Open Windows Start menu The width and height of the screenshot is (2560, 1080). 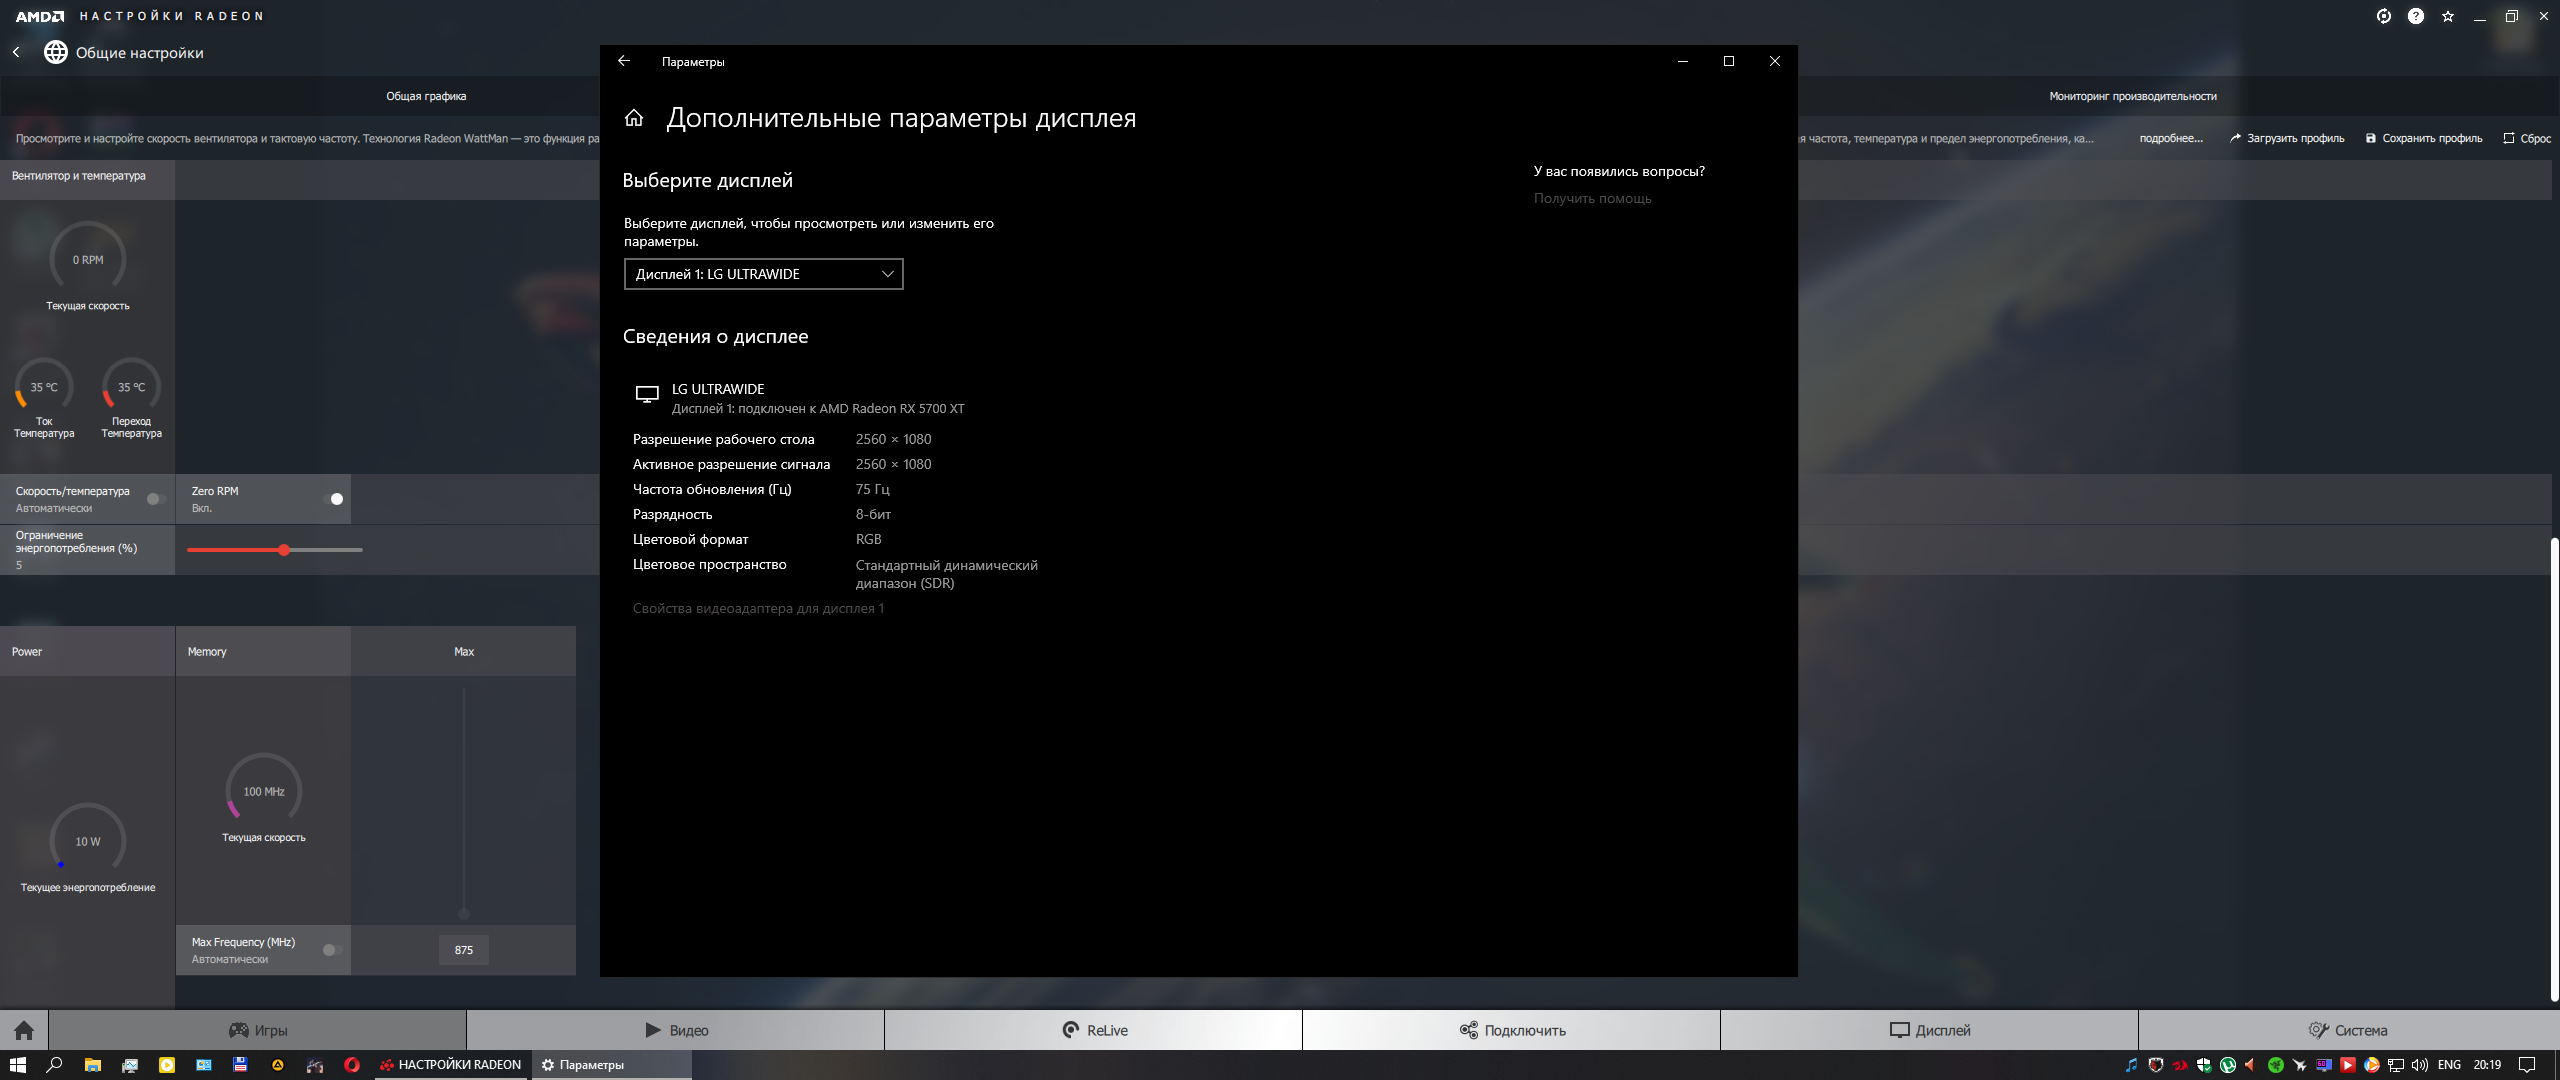17,1065
